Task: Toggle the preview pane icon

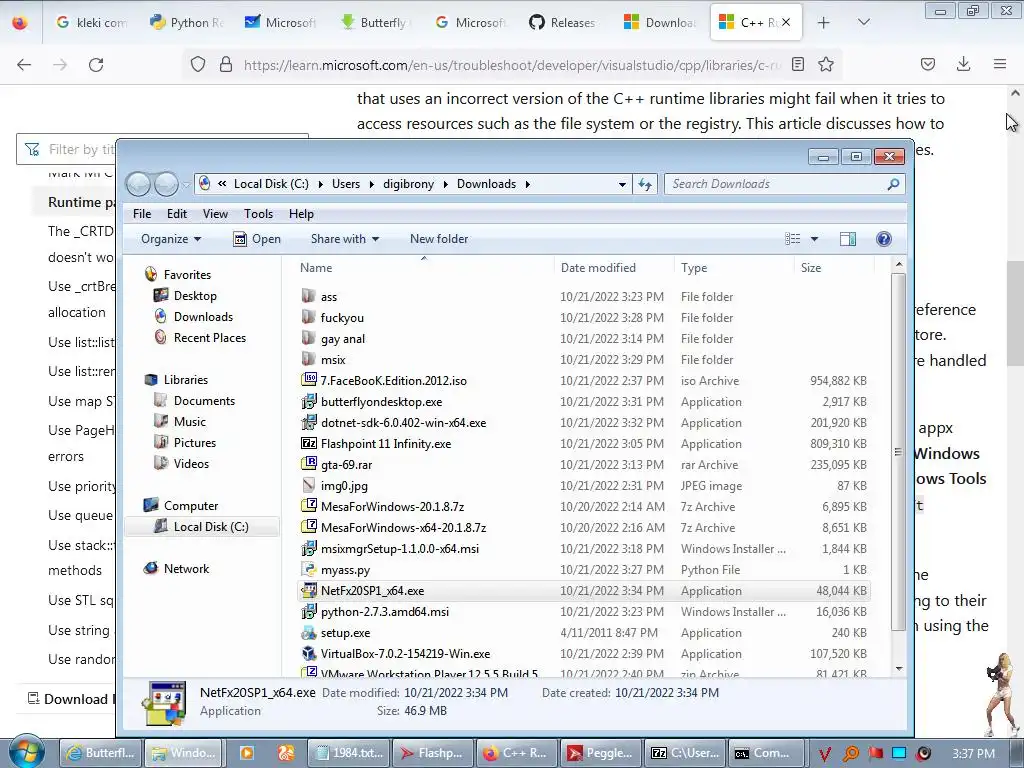Action: coord(848,239)
